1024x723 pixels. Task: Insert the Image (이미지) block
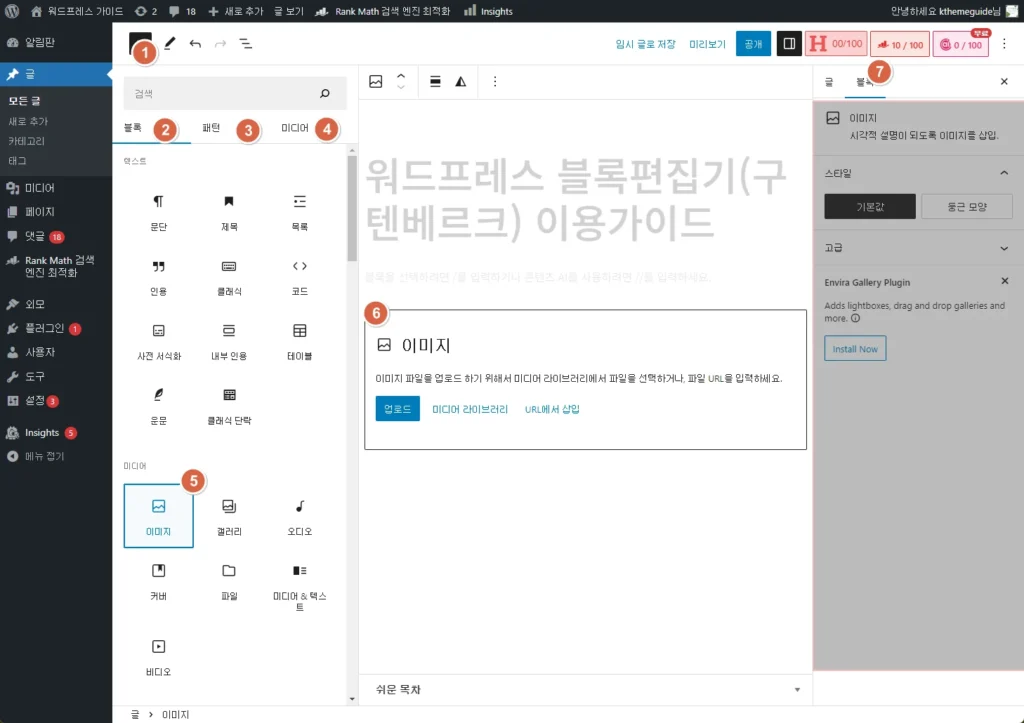click(x=159, y=516)
